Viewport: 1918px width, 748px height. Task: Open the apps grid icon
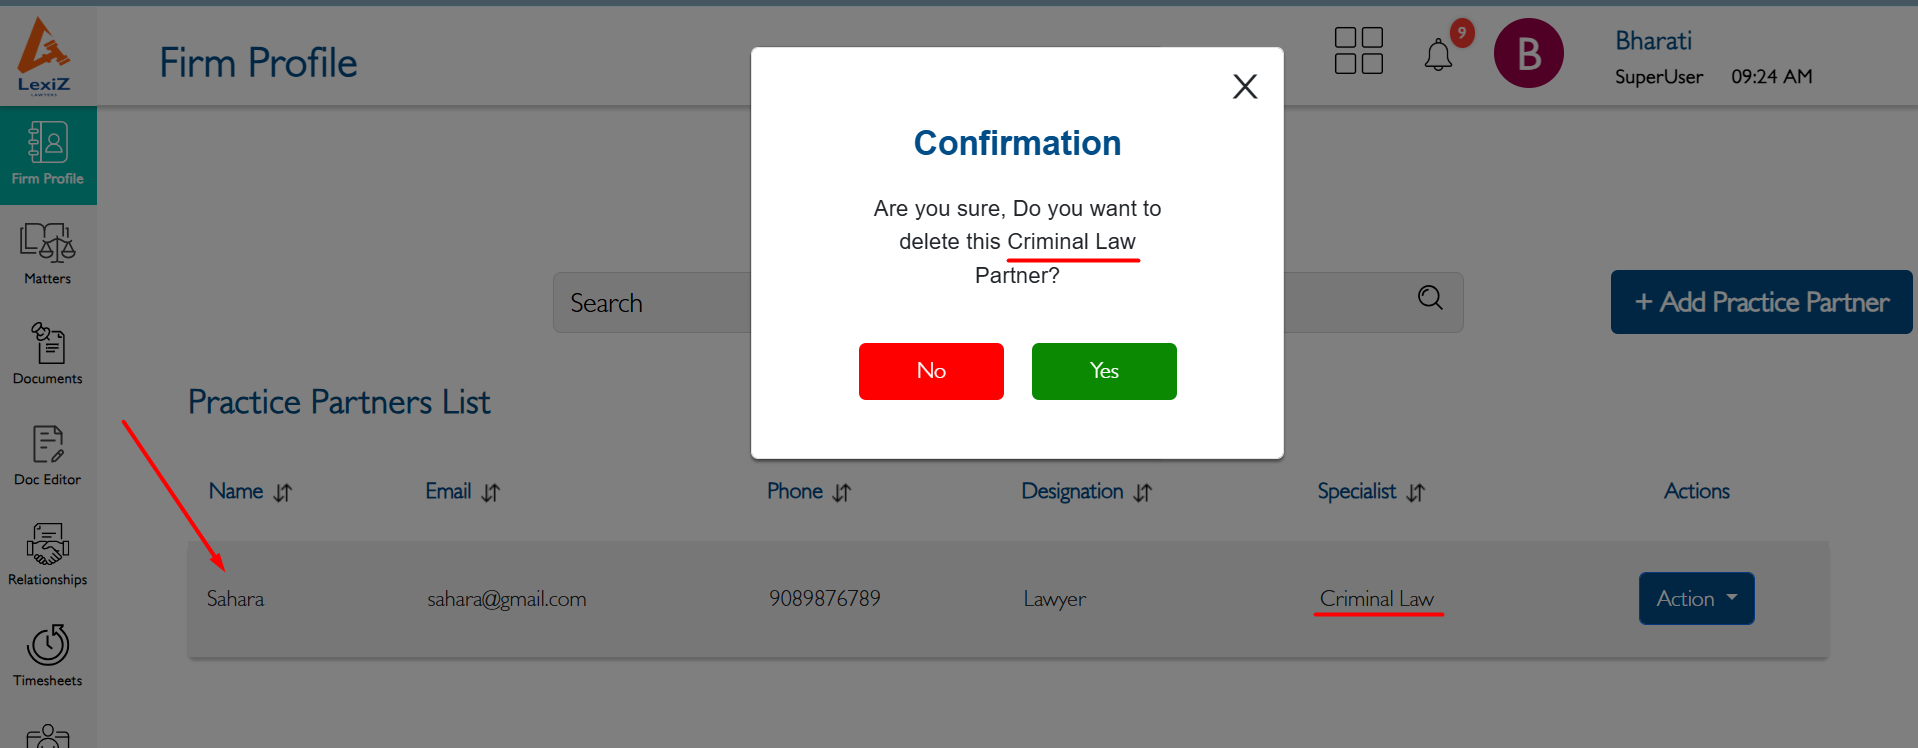coord(1358,51)
